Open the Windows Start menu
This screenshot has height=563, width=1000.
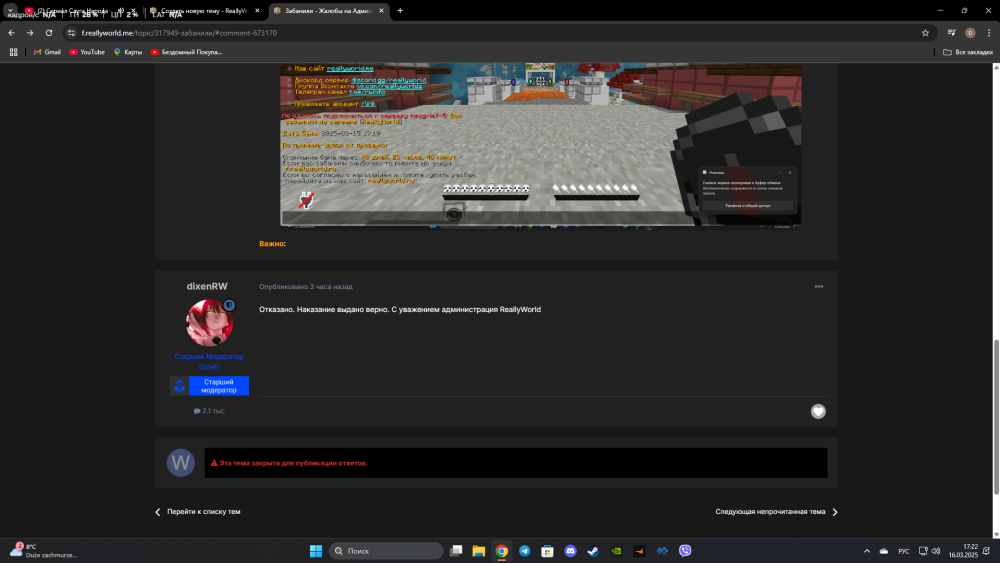click(x=316, y=551)
